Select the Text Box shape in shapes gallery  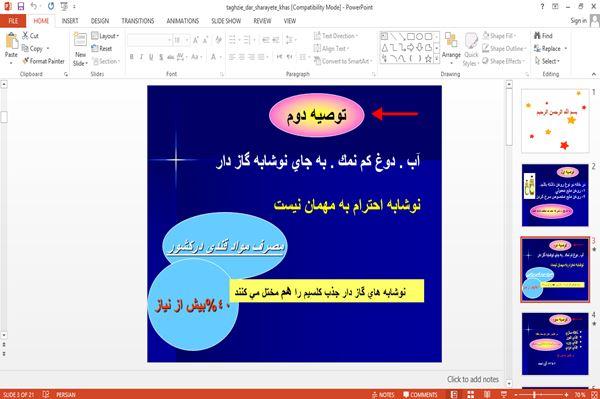[384, 37]
